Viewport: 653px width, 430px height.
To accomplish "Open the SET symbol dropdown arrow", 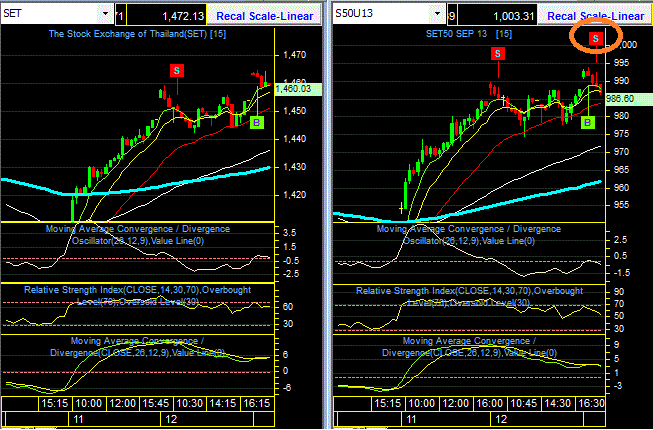I will (105, 13).
